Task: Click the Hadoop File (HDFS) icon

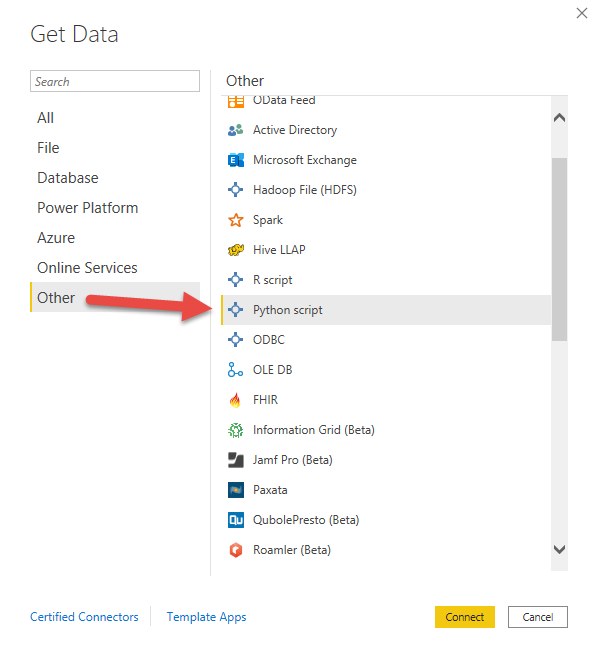Action: 235,190
